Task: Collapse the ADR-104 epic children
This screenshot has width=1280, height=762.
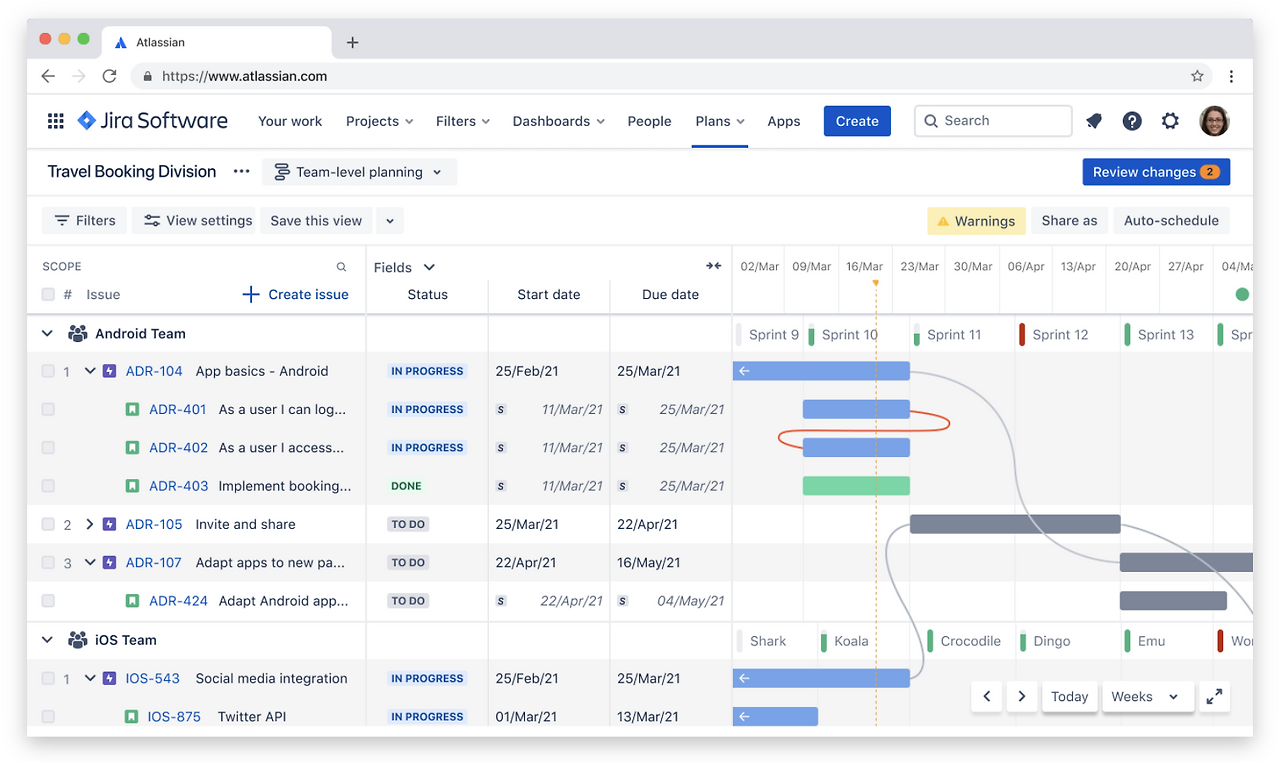Action: [x=90, y=371]
